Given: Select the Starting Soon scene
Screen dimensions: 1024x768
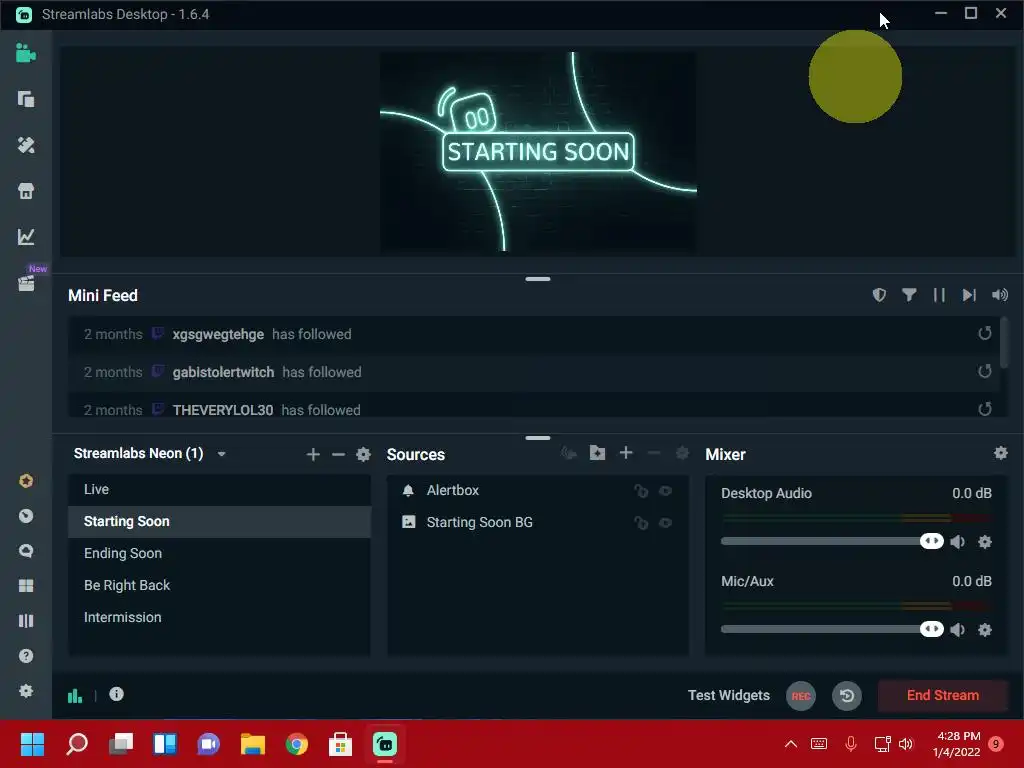Looking at the screenshot, I should point(219,522).
